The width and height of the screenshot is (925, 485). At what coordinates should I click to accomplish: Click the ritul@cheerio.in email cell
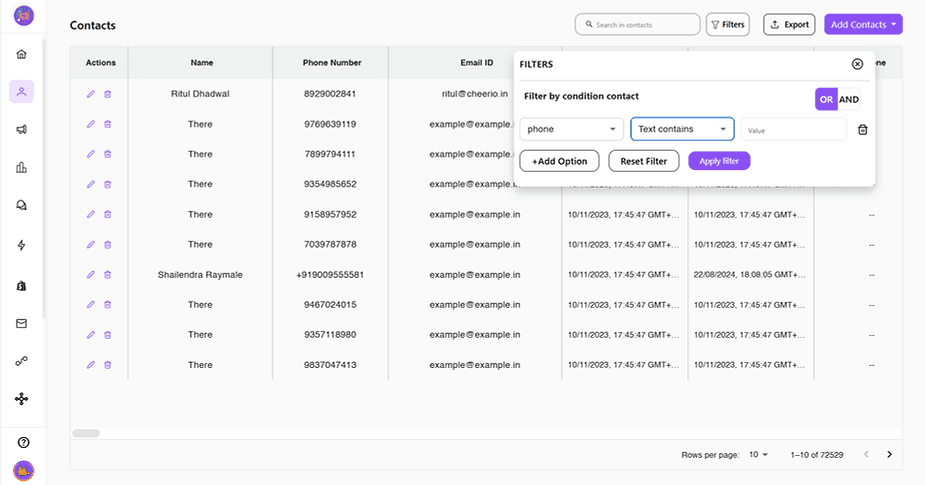point(475,94)
